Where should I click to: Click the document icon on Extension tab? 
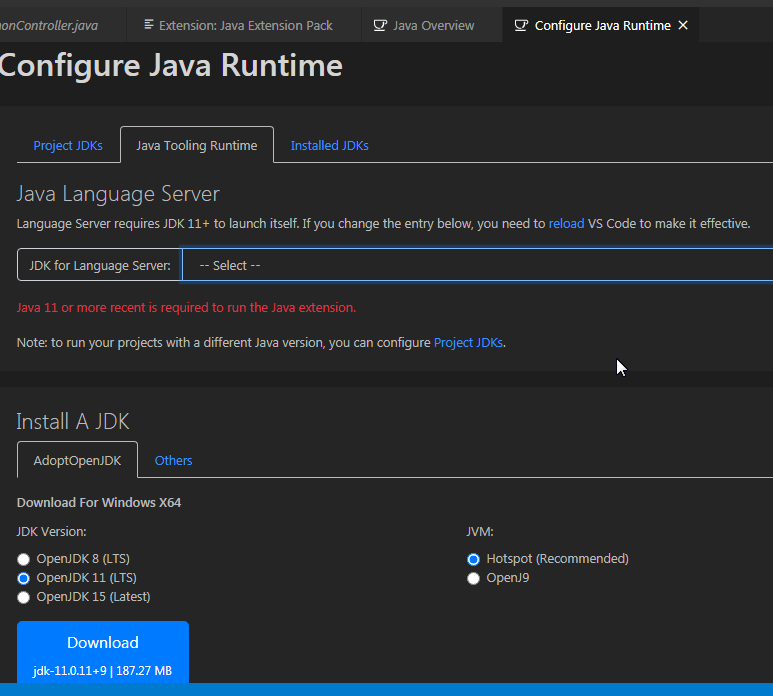tap(148, 25)
